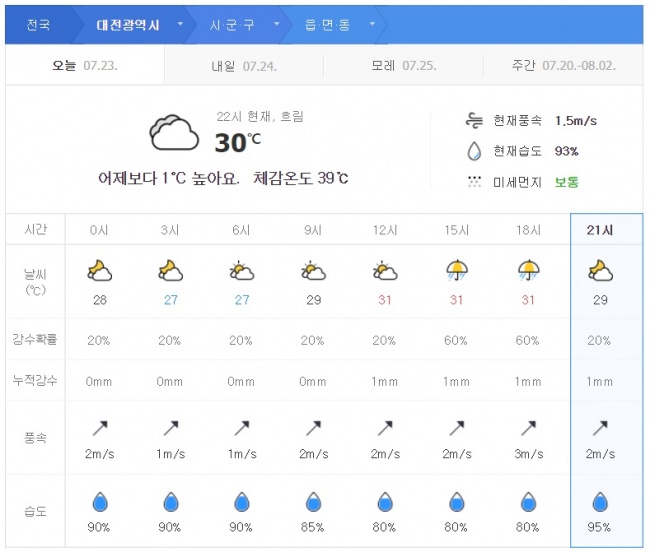This screenshot has height=552, width=650.
Task: Click the 18시 wind direction arrow
Action: [529, 428]
